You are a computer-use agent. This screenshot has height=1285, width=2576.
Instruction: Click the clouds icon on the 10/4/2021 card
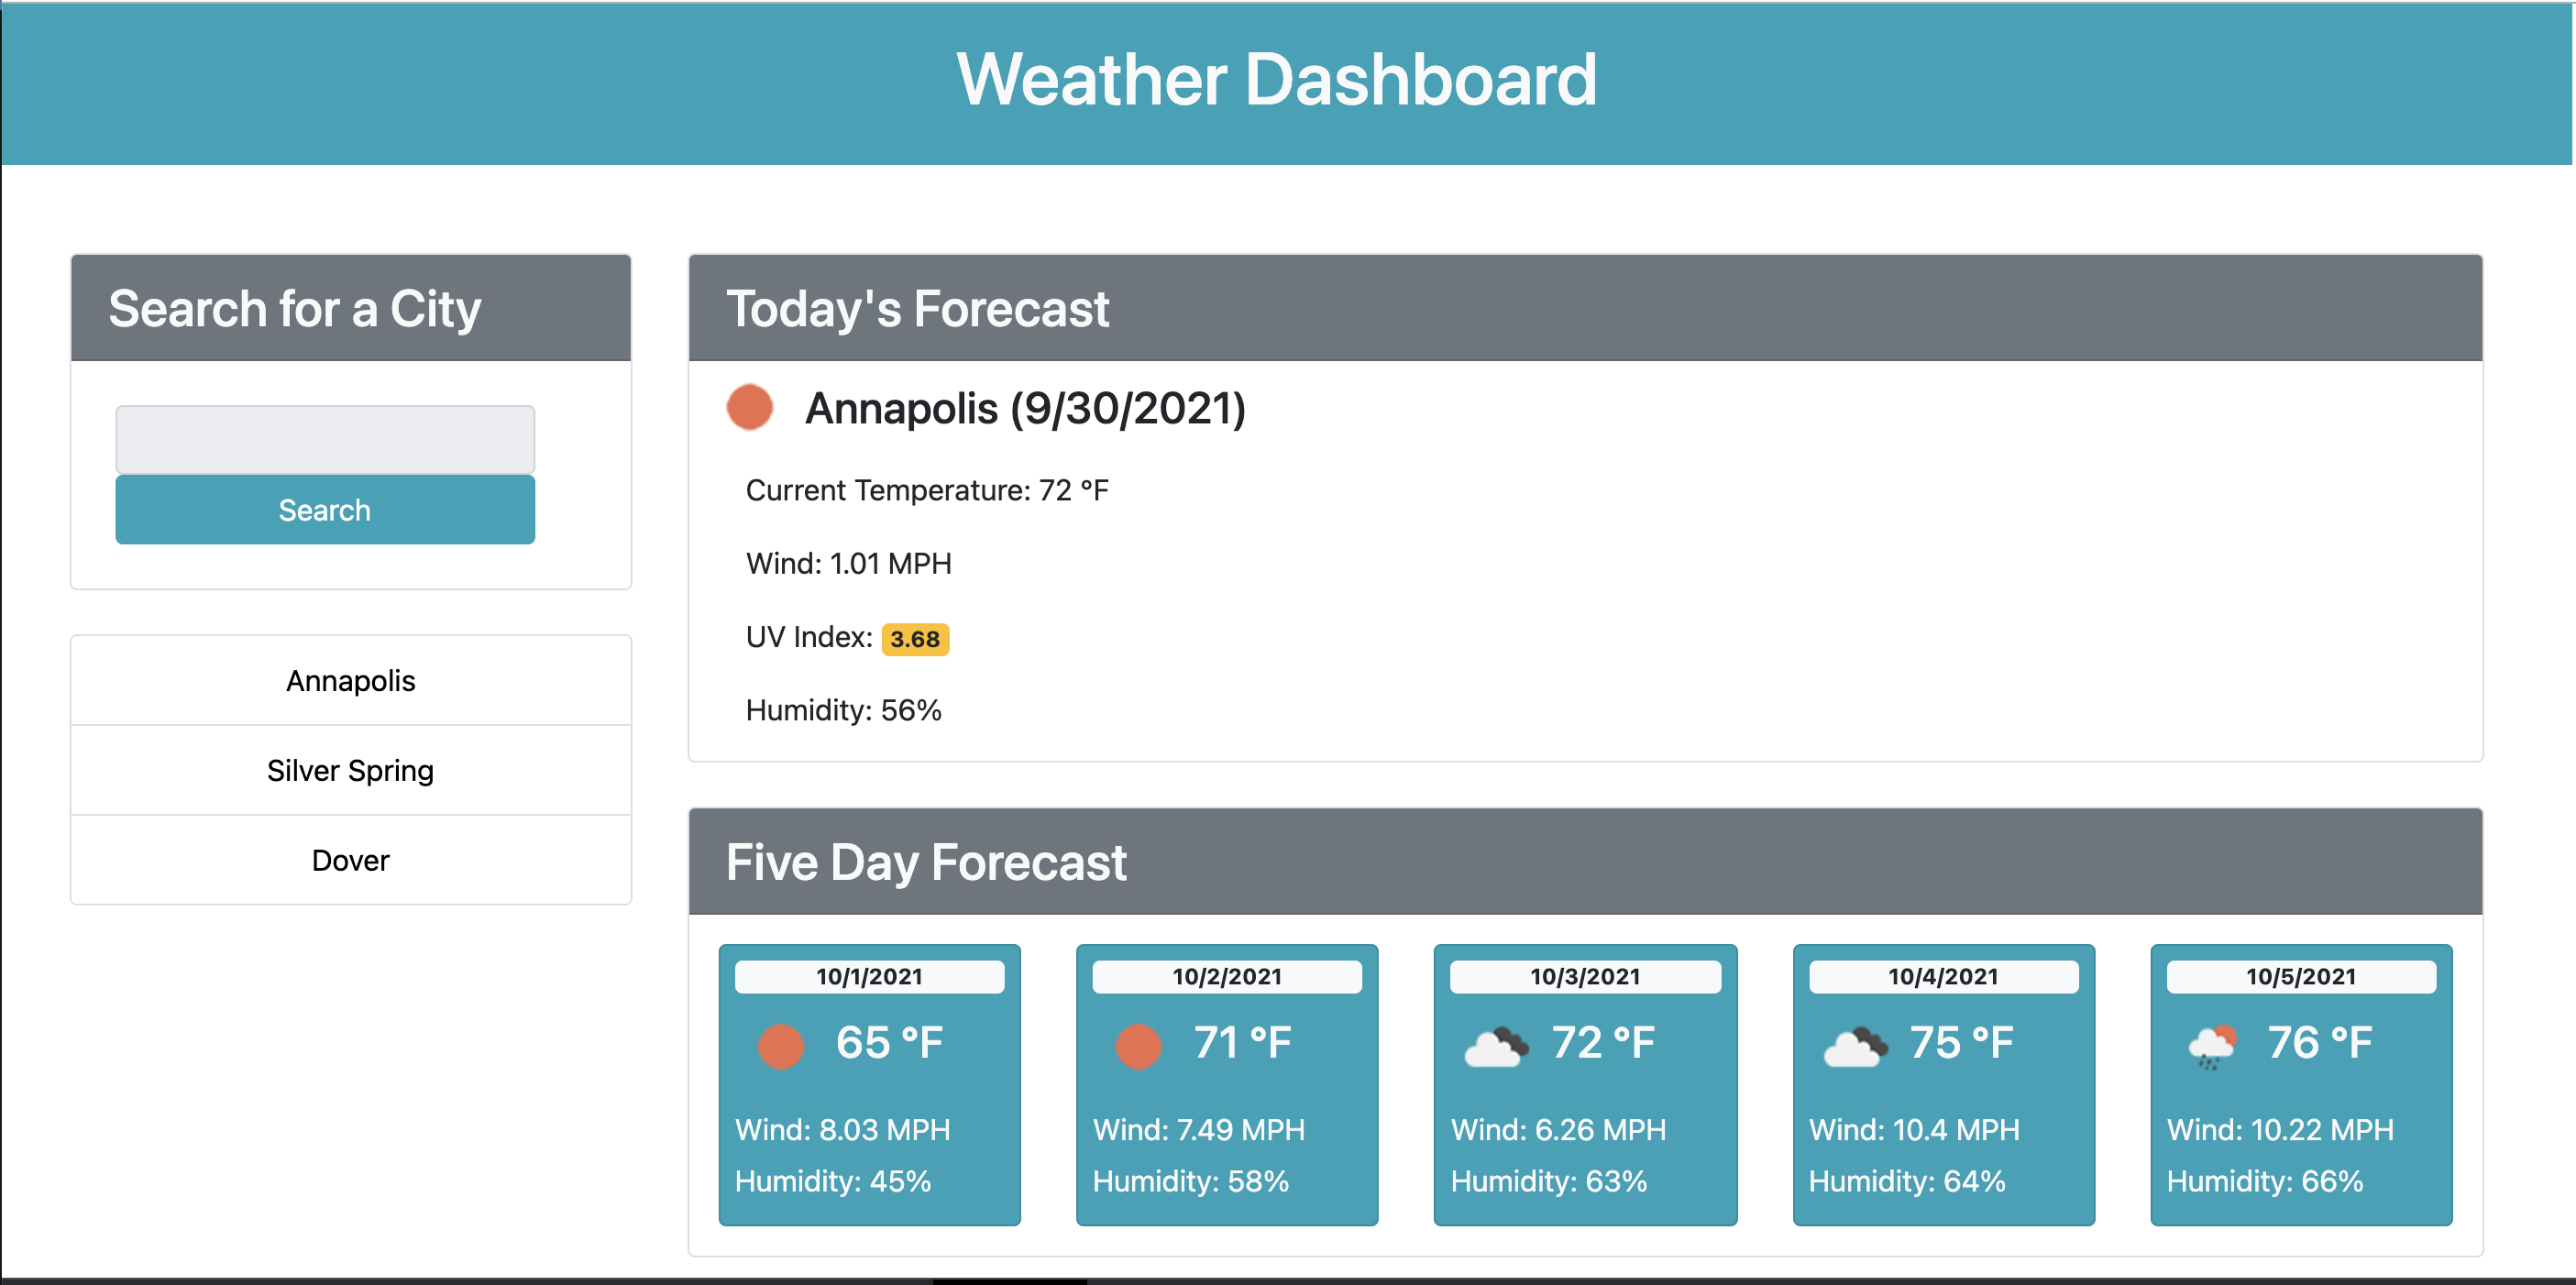pos(1856,1047)
